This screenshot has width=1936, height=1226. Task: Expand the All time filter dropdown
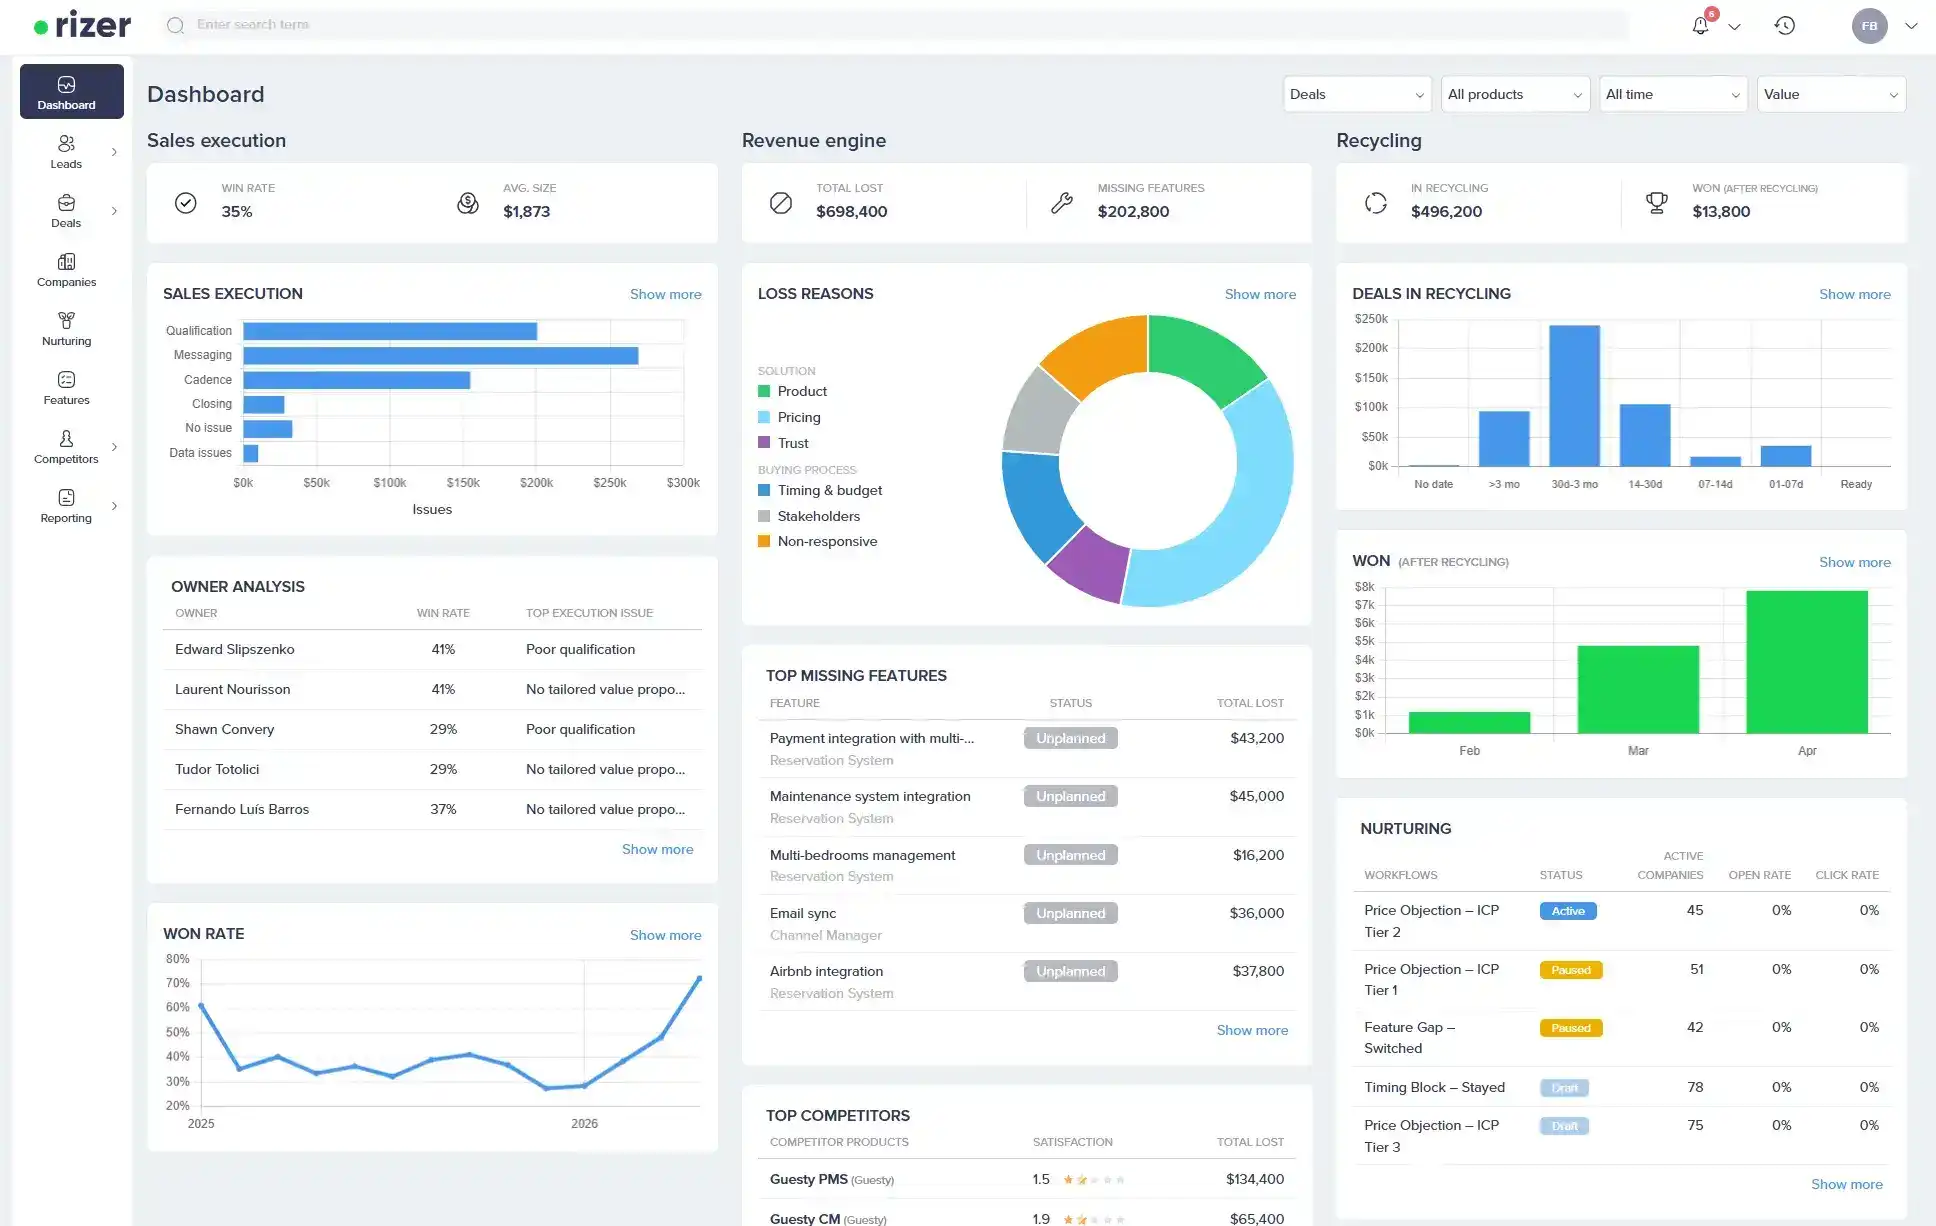coord(1673,94)
